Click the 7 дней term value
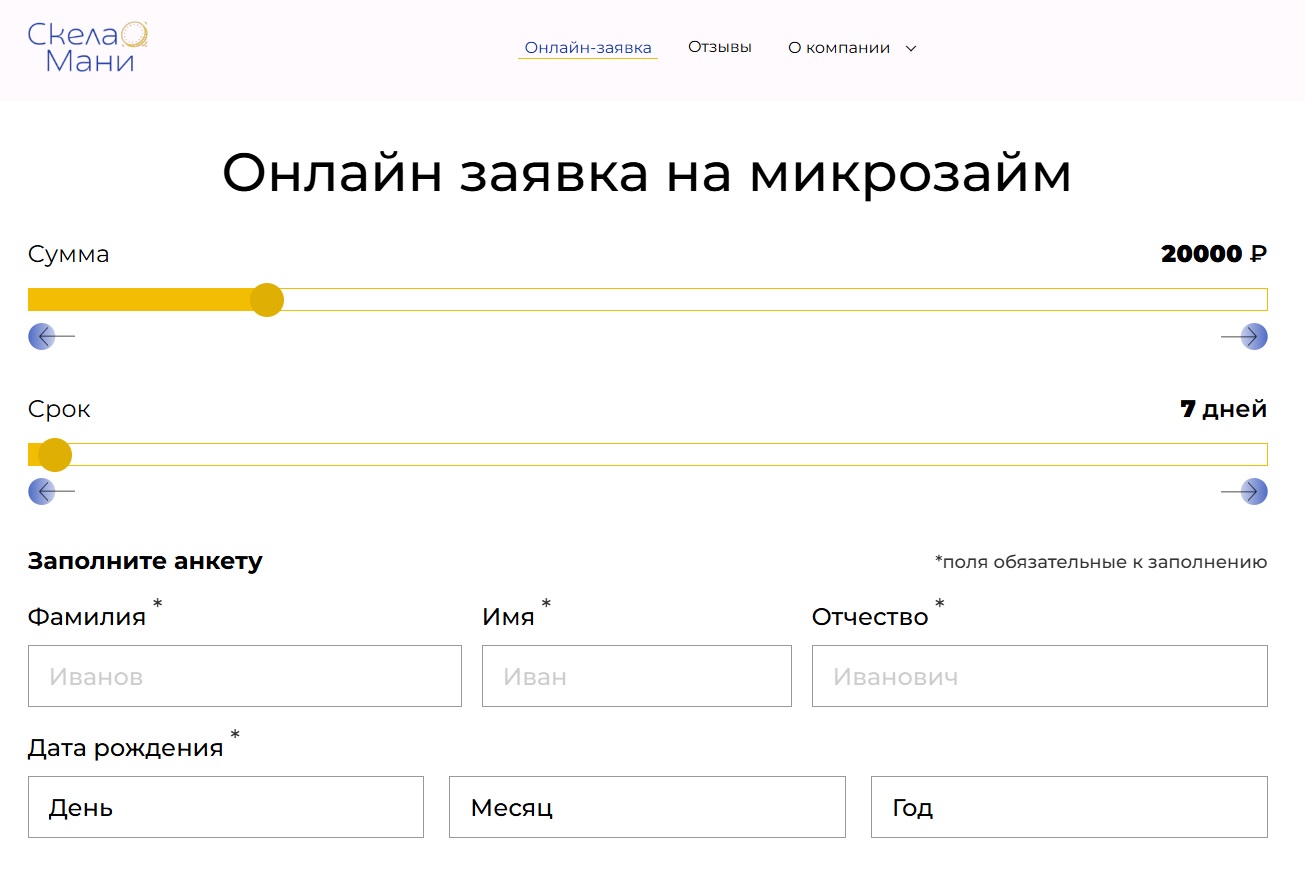Screen dimensions: 1305x871 click(x=1224, y=409)
